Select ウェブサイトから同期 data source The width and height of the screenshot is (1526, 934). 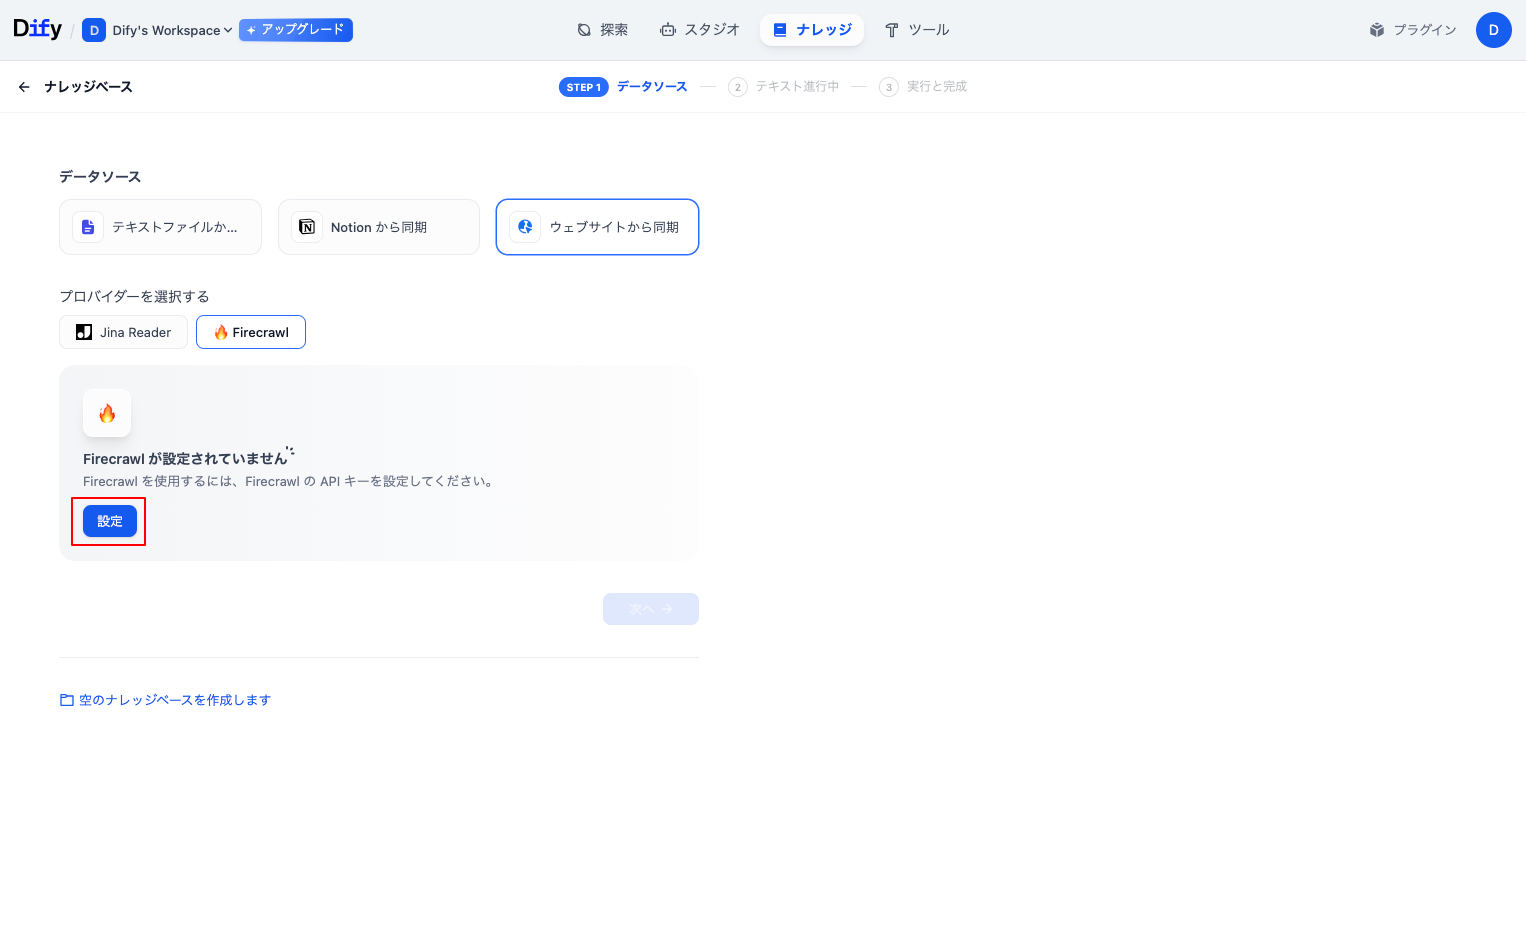pos(597,227)
